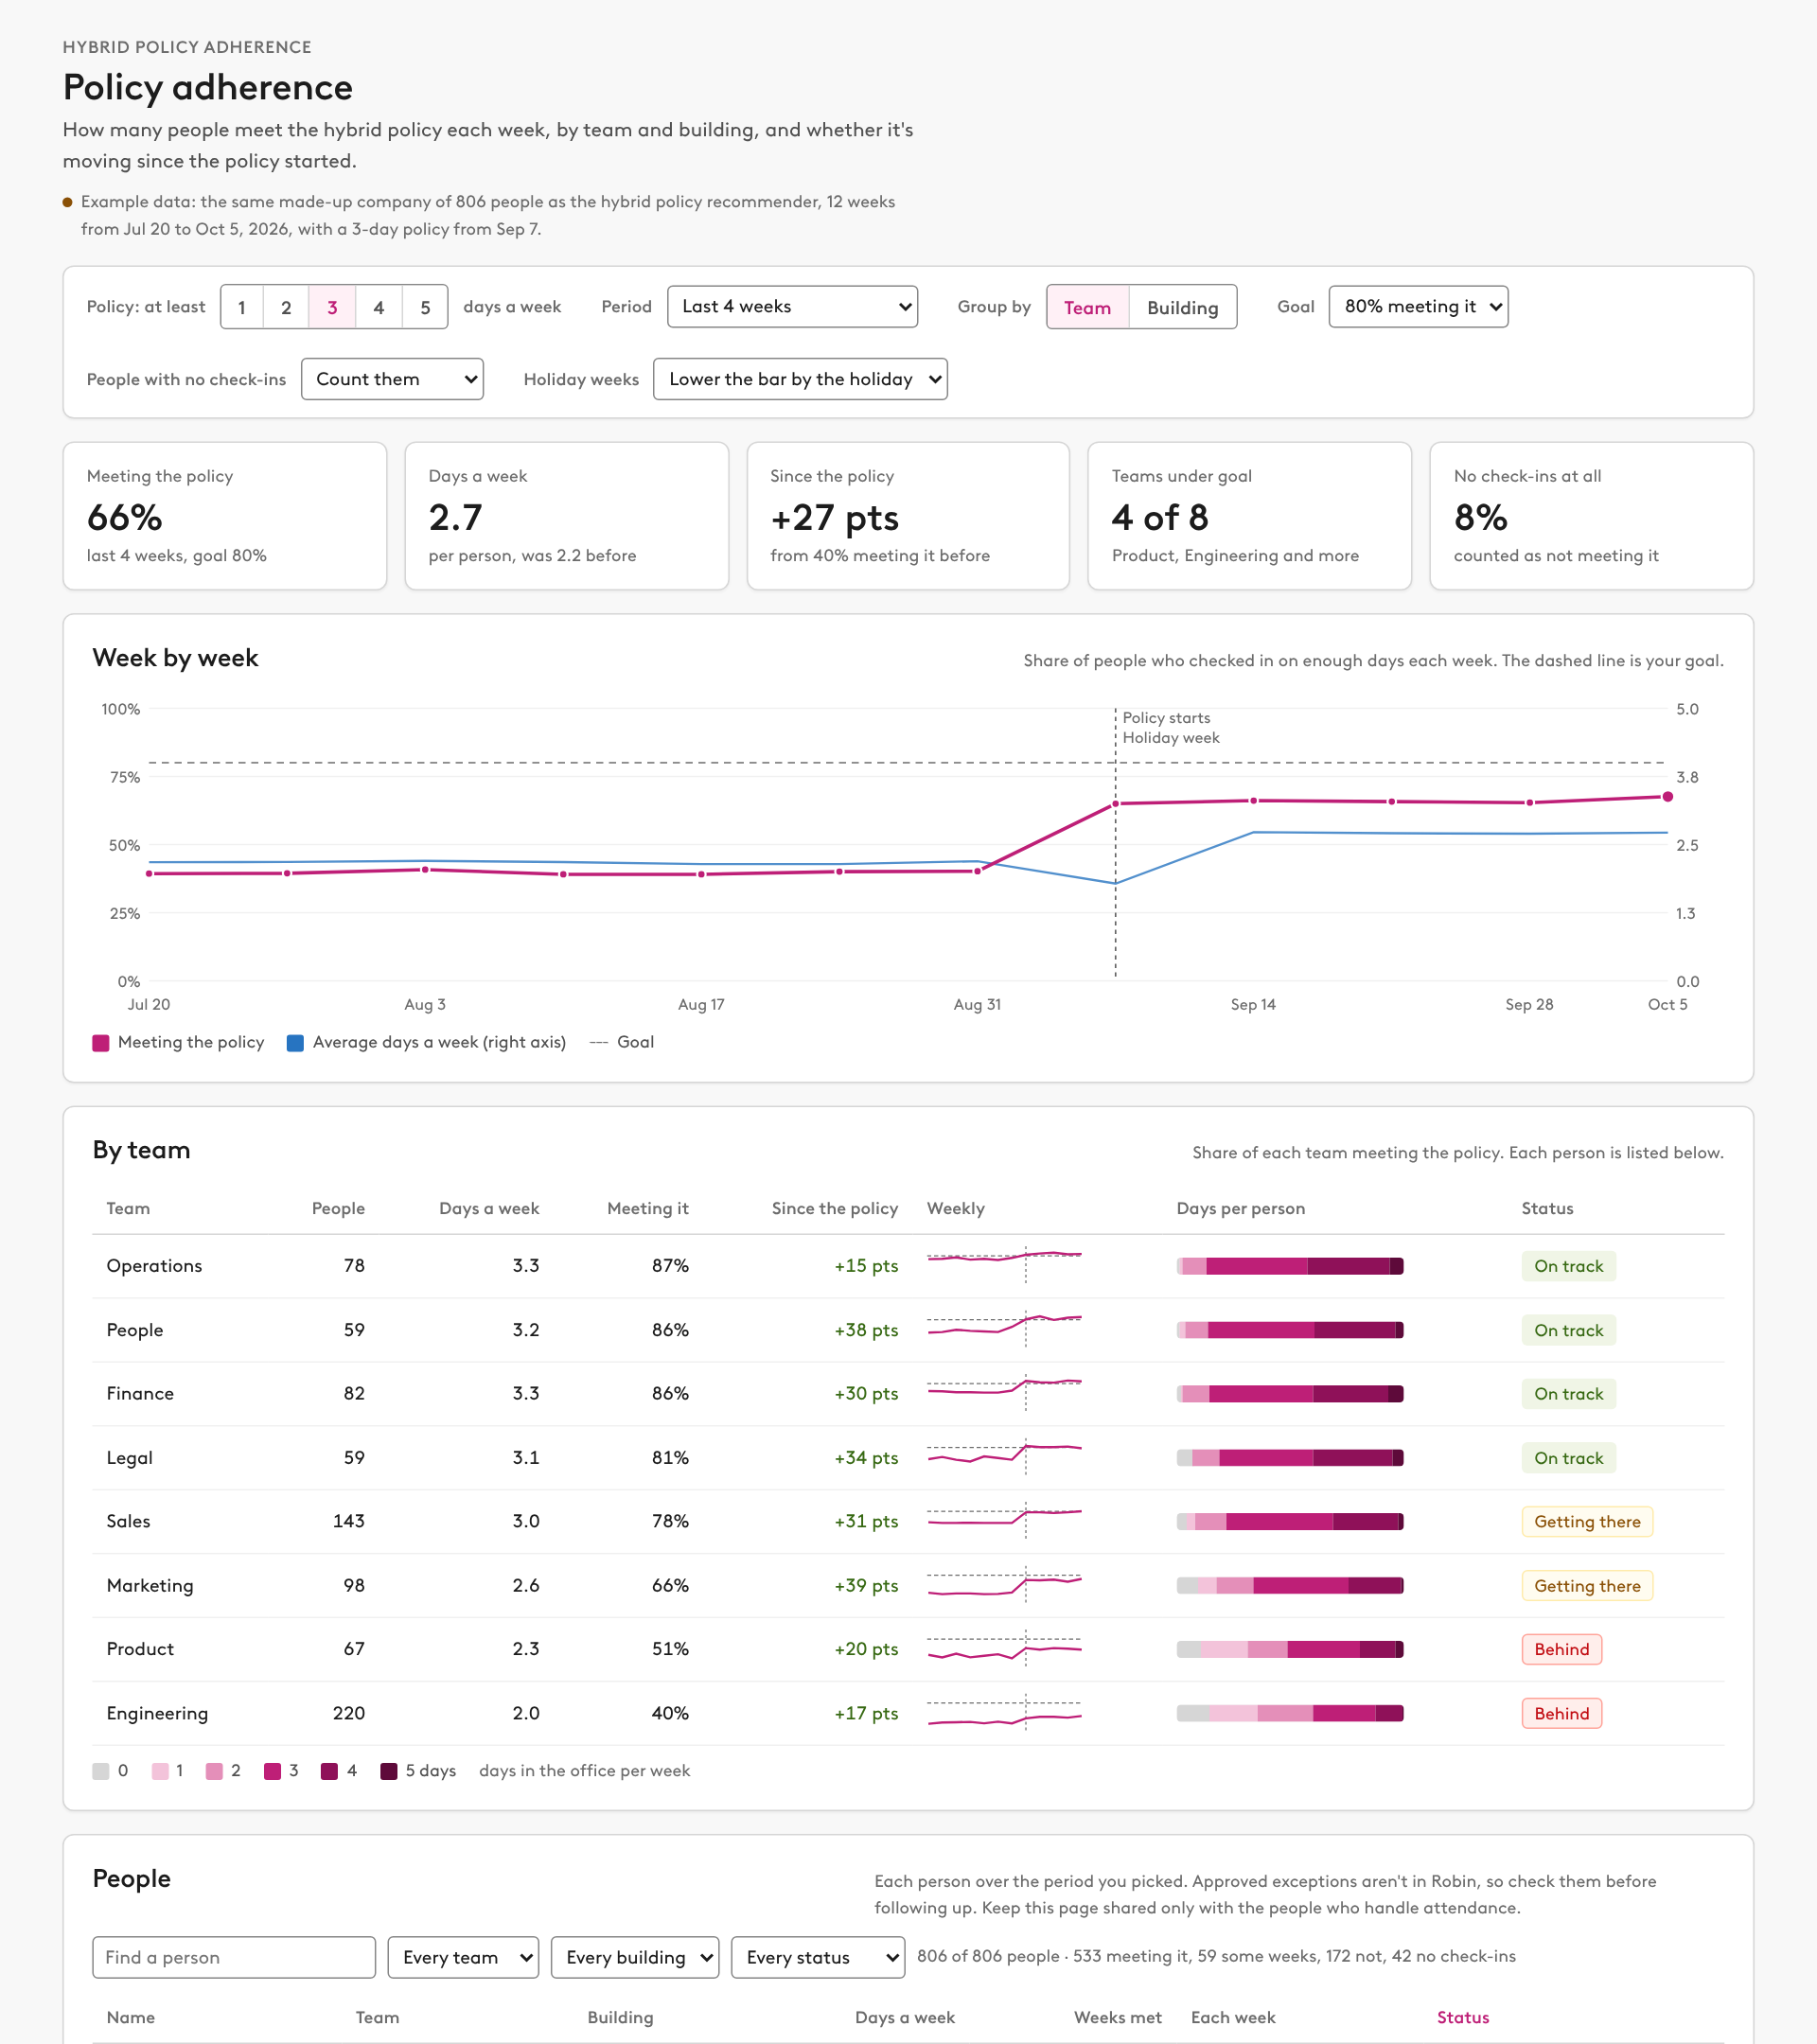Click the Days a week header in People table
Viewport: 1817px width, 2044px height.
pos(904,2017)
